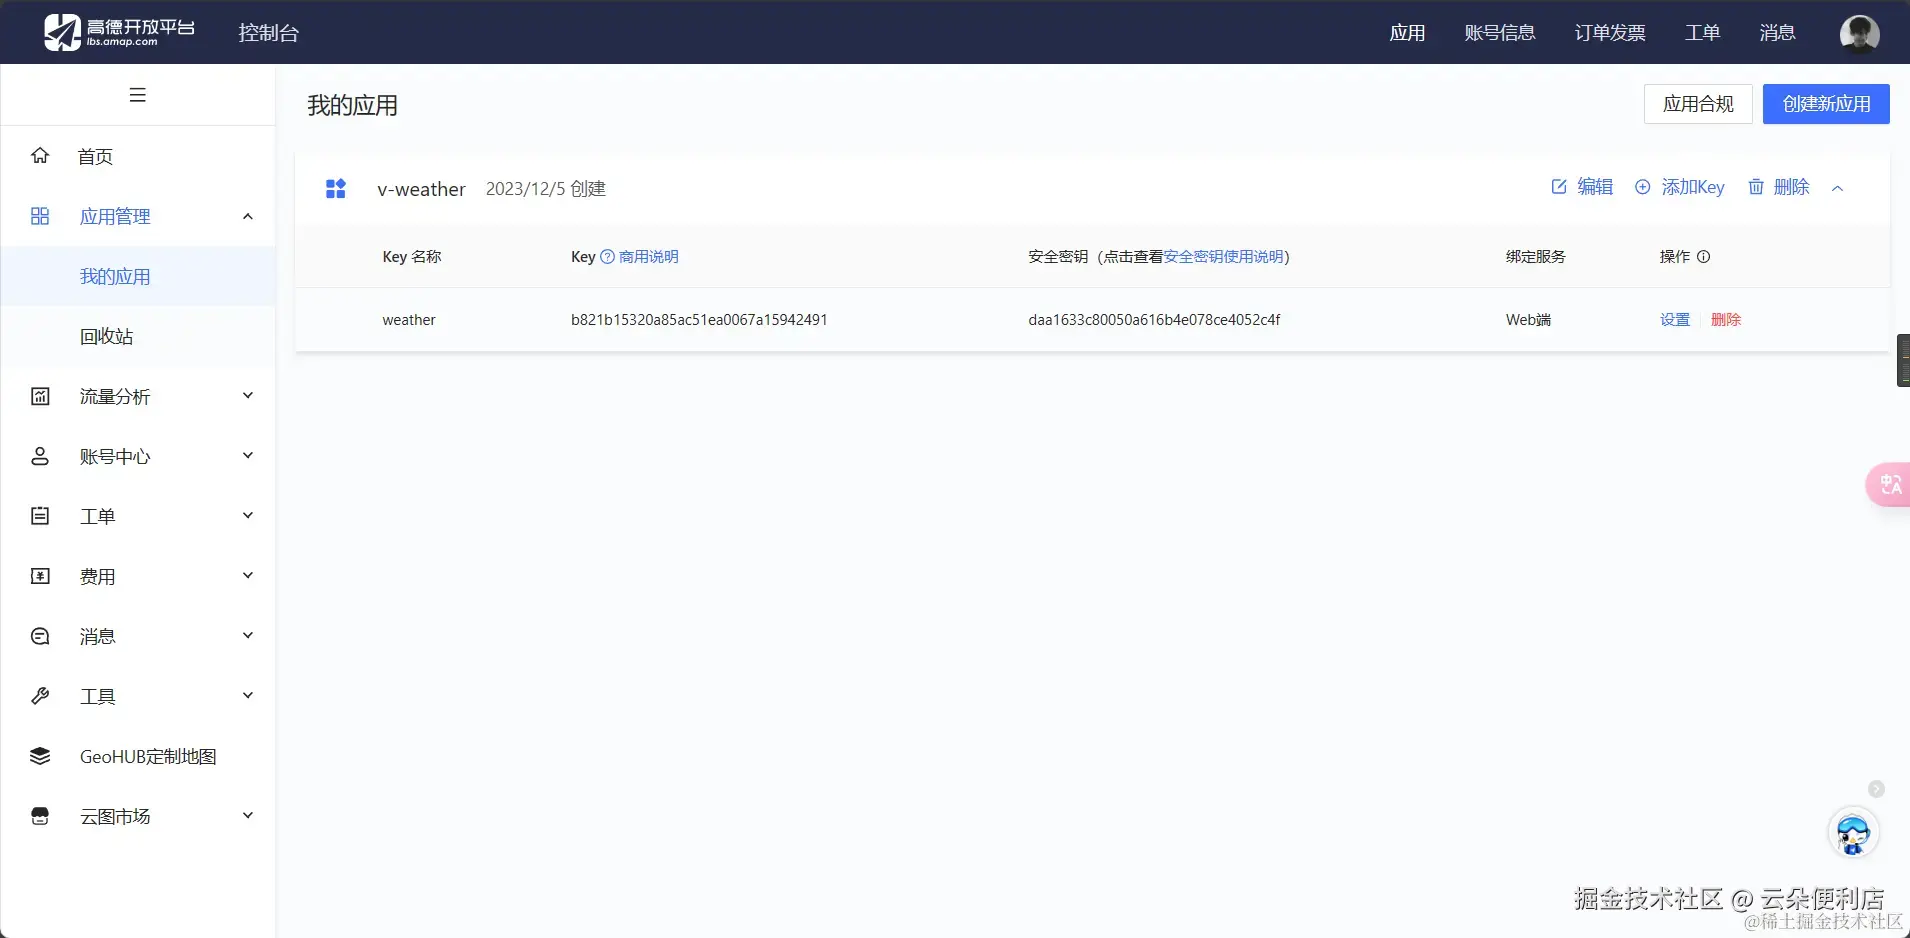The height and width of the screenshot is (938, 1910).
Task: Open the 商用说明 link
Action: pyautogui.click(x=648, y=257)
